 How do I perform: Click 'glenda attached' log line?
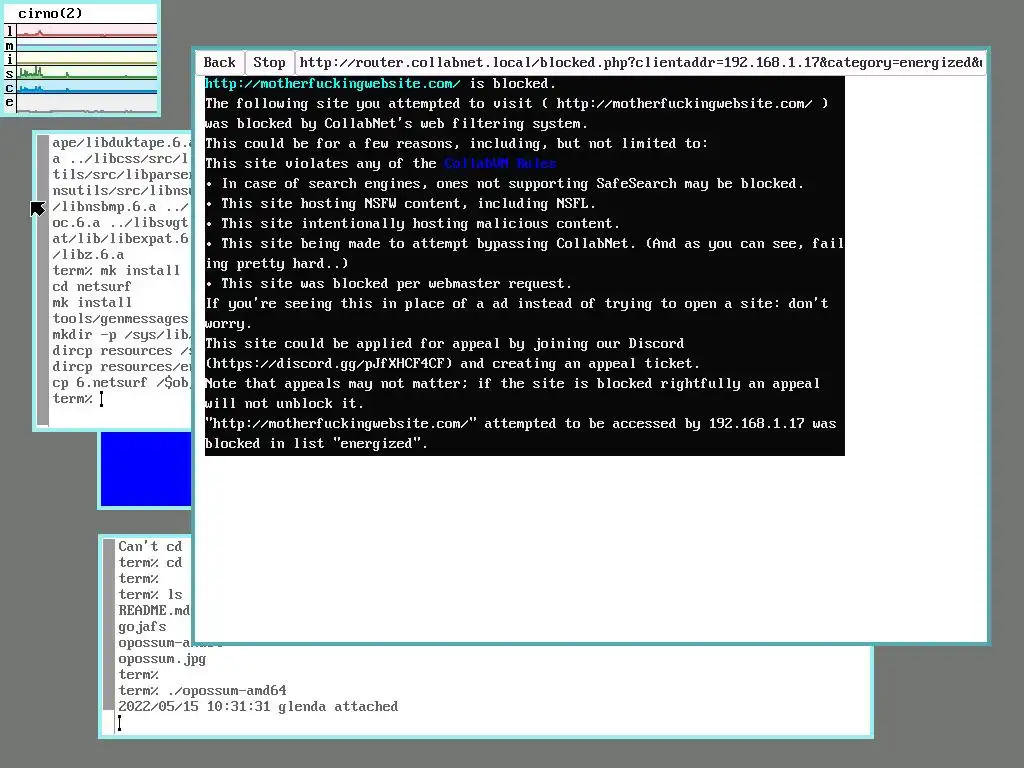click(258, 707)
